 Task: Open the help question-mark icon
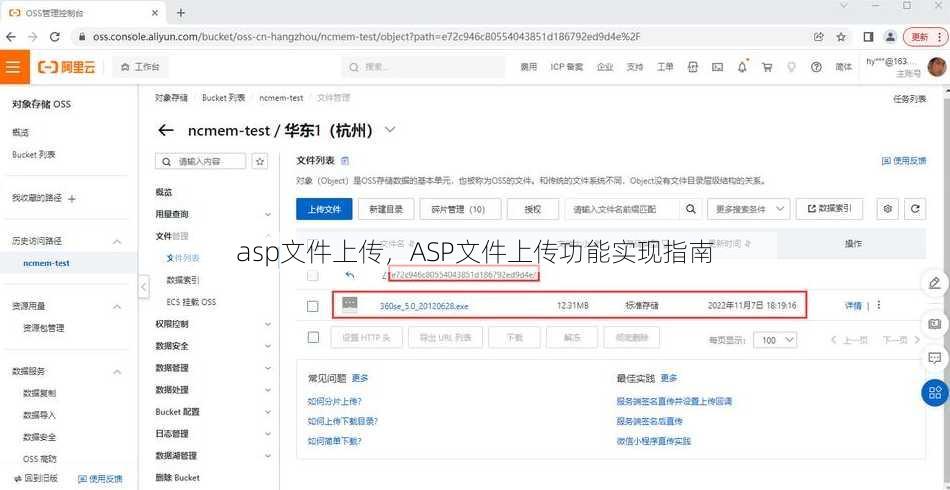[x=816, y=67]
